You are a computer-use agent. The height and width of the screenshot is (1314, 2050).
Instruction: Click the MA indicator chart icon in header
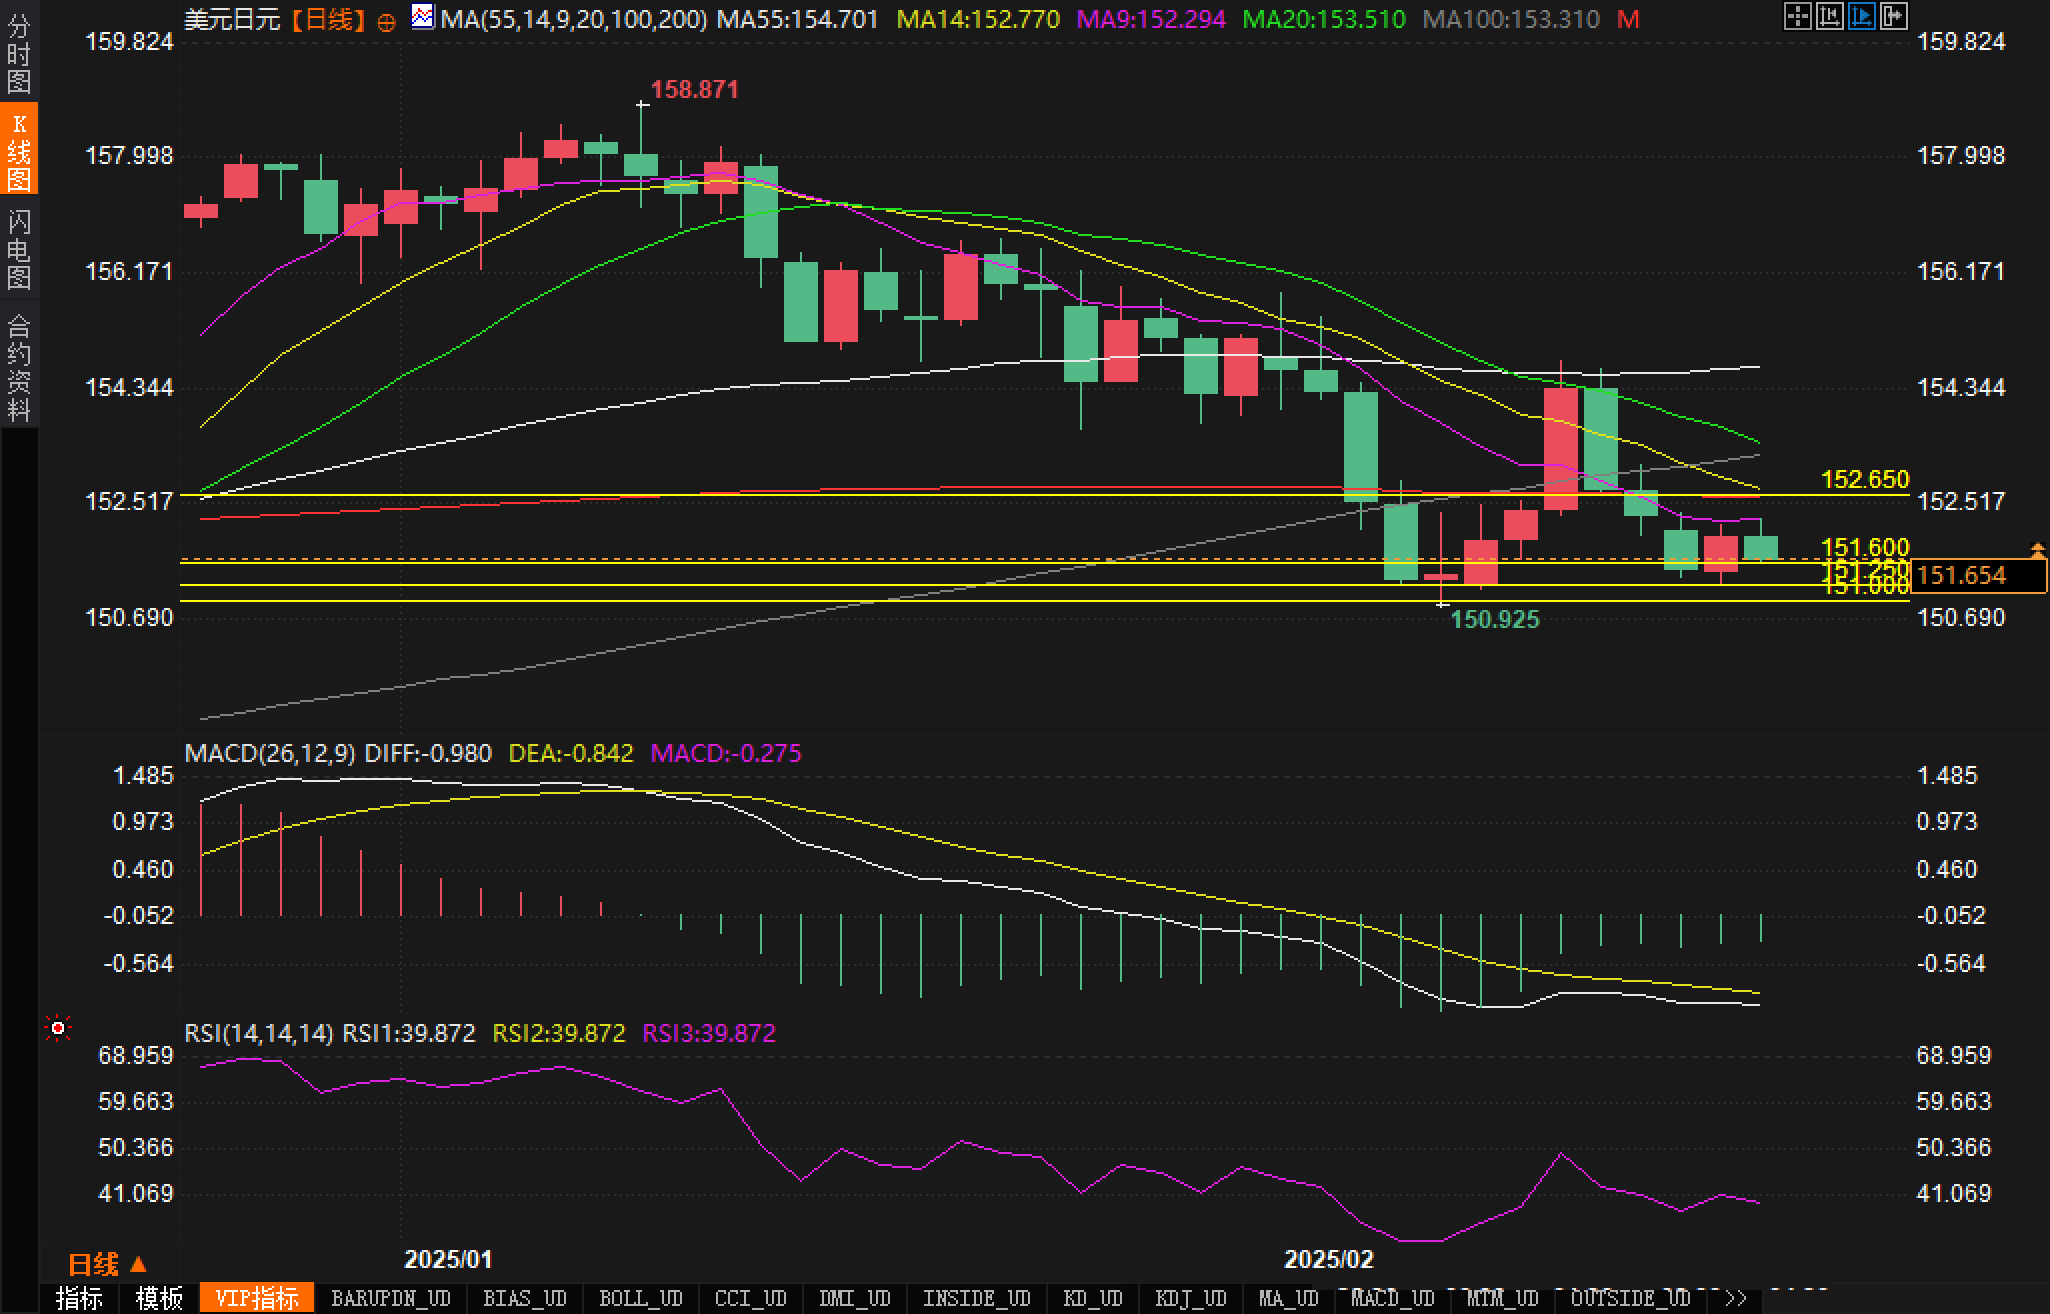click(423, 17)
